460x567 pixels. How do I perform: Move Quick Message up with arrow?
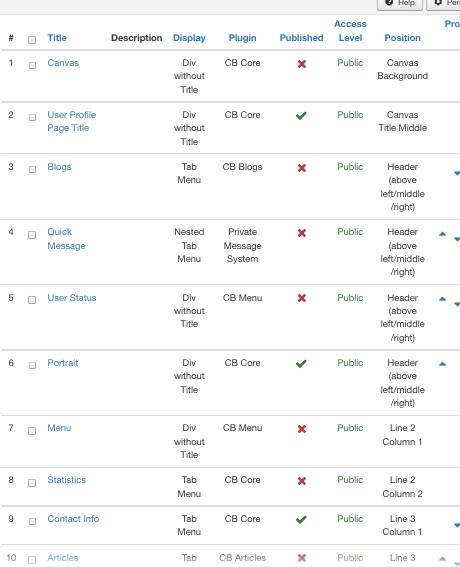coord(442,234)
